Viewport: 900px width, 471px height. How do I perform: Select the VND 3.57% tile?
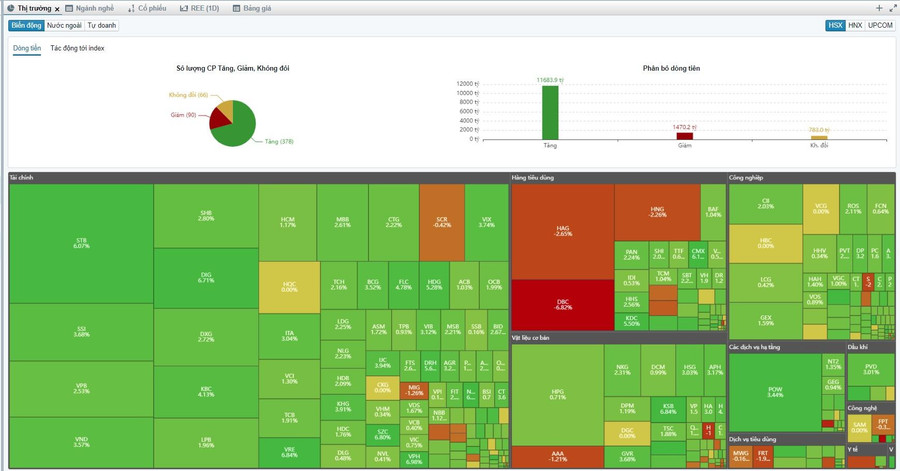coord(81,442)
